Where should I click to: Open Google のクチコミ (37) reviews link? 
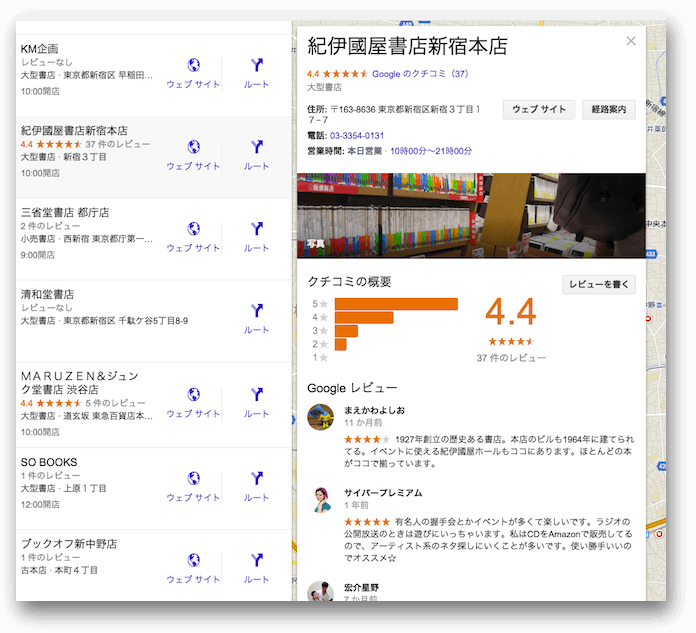click(420, 74)
